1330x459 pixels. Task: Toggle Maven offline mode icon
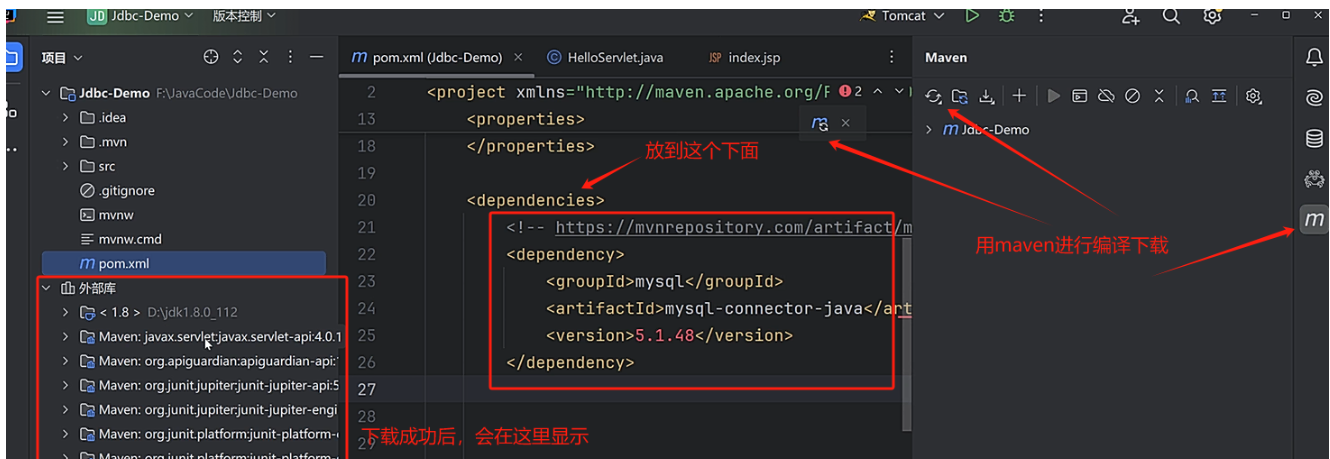tap(1106, 96)
